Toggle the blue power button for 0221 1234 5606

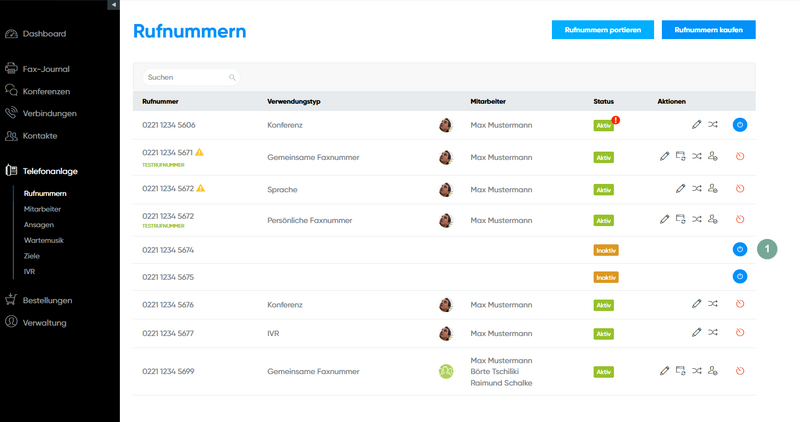pyautogui.click(x=740, y=125)
